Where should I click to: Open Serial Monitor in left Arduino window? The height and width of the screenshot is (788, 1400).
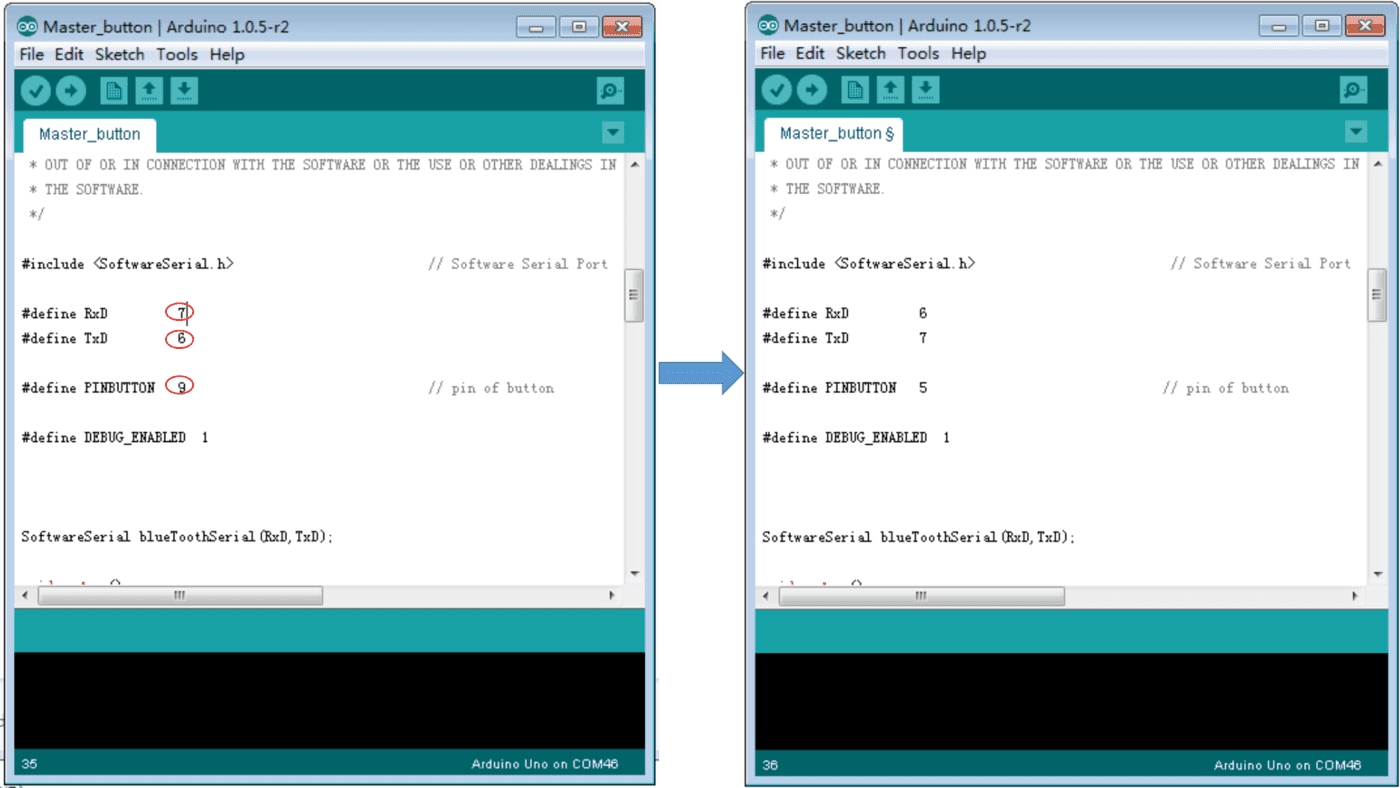610,91
